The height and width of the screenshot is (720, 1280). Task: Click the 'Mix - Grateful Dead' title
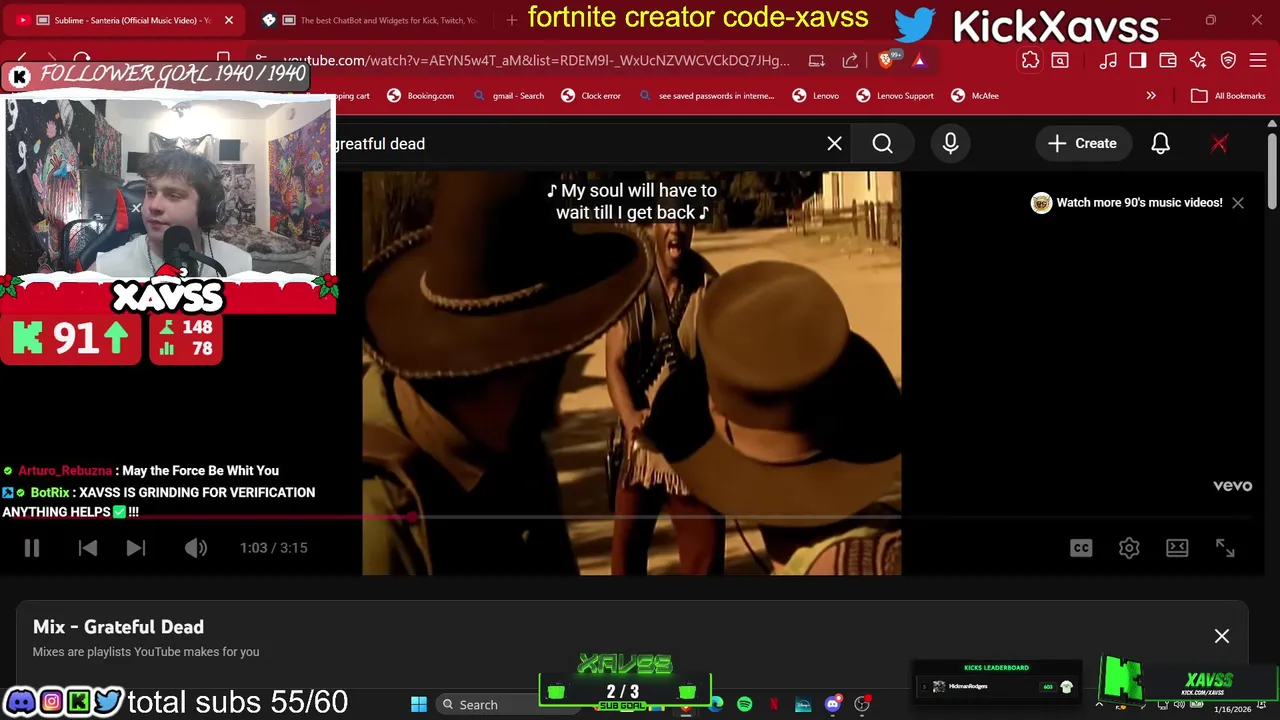click(x=118, y=627)
